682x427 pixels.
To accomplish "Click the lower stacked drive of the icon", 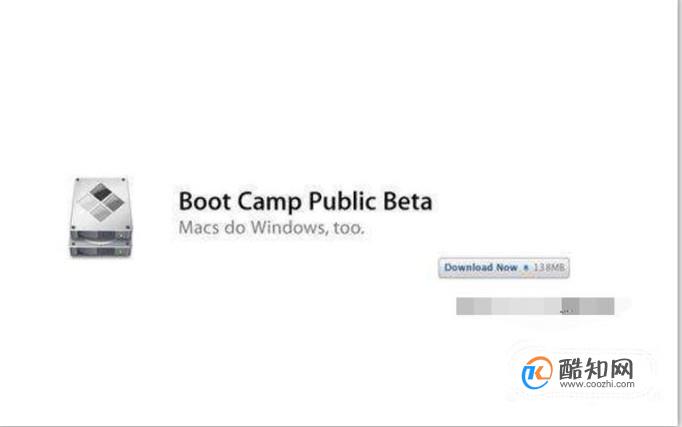I will pos(100,250).
